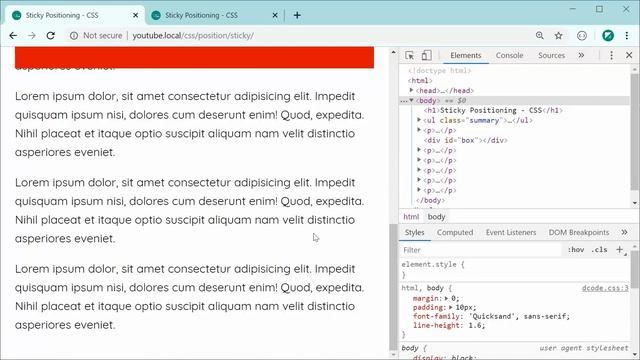Screen dimensions: 640x360
Task: Expand the padding shorthand triangle
Action: 451,307
